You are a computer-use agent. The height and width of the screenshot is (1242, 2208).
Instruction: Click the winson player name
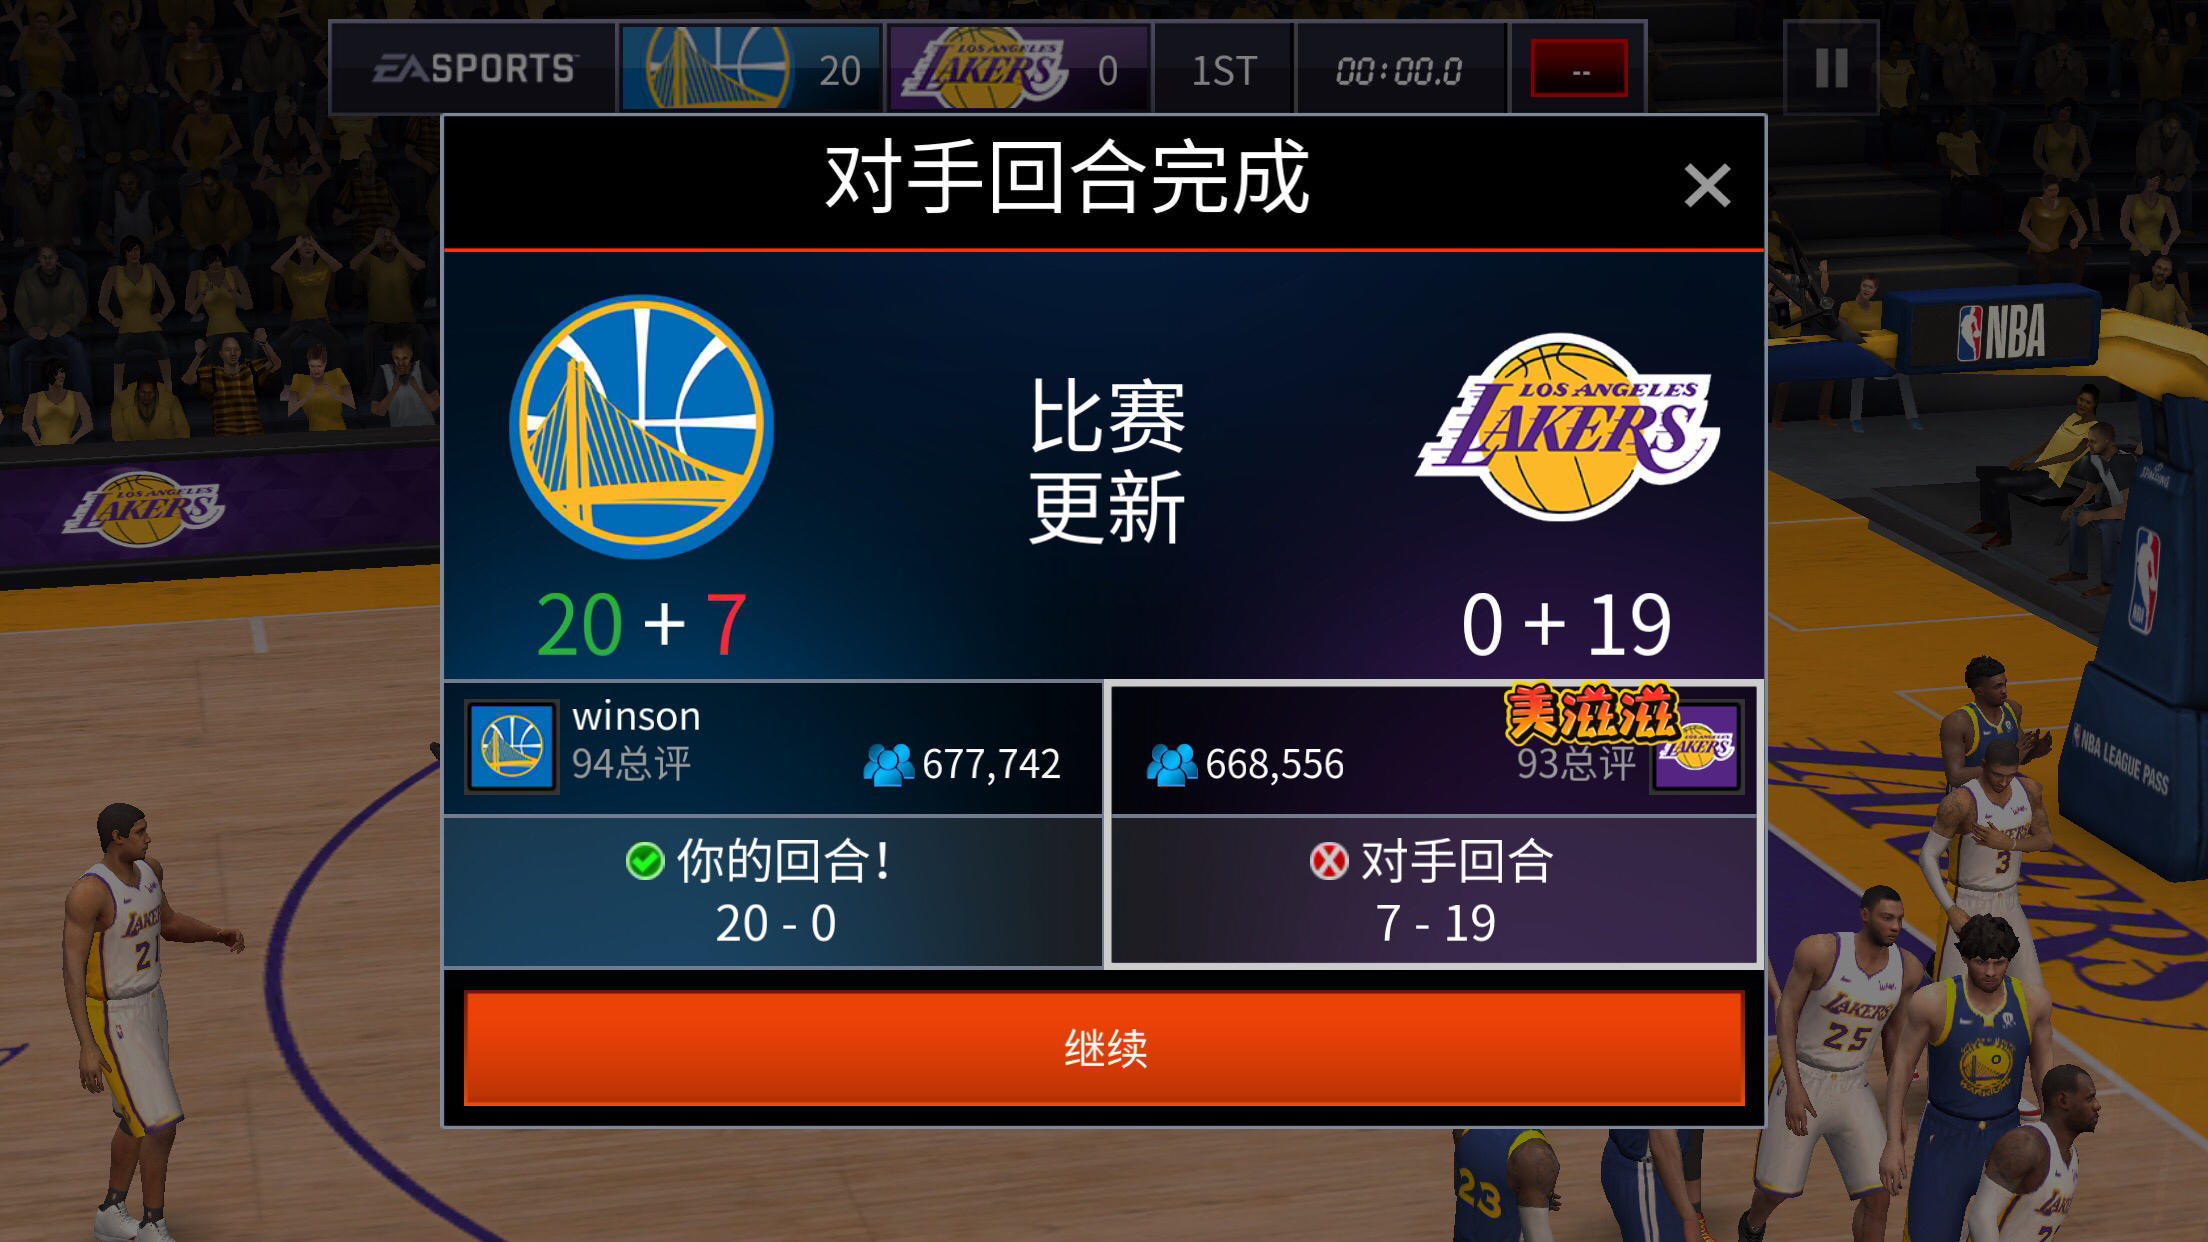[636, 716]
